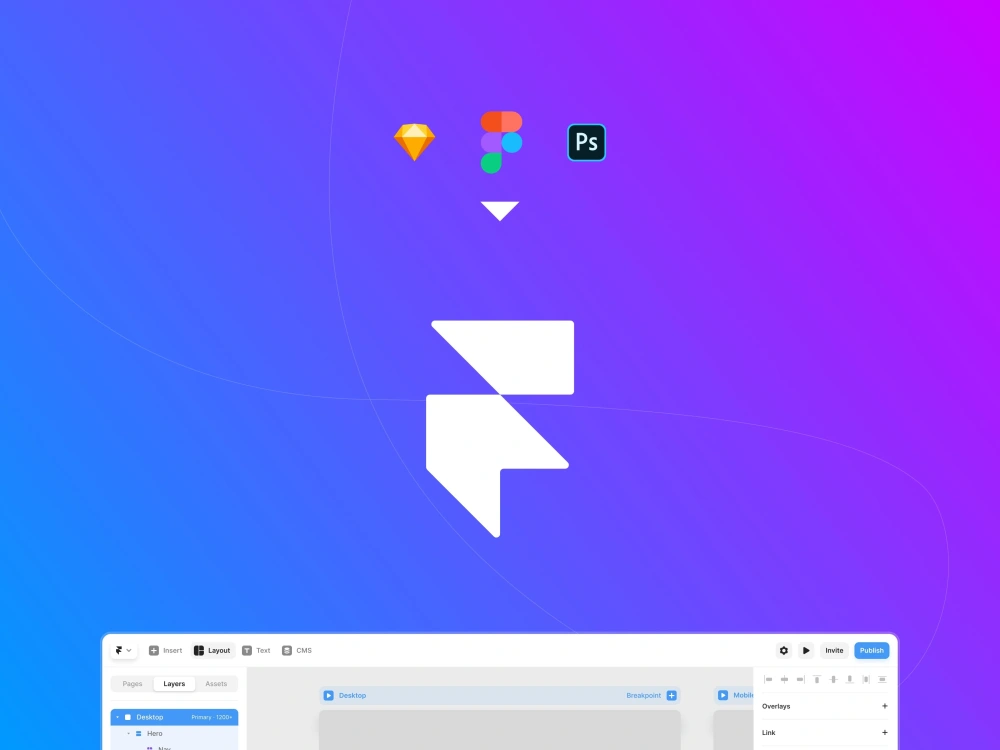Click the Photoshop Ps icon
This screenshot has width=1000, height=750.
pos(587,142)
